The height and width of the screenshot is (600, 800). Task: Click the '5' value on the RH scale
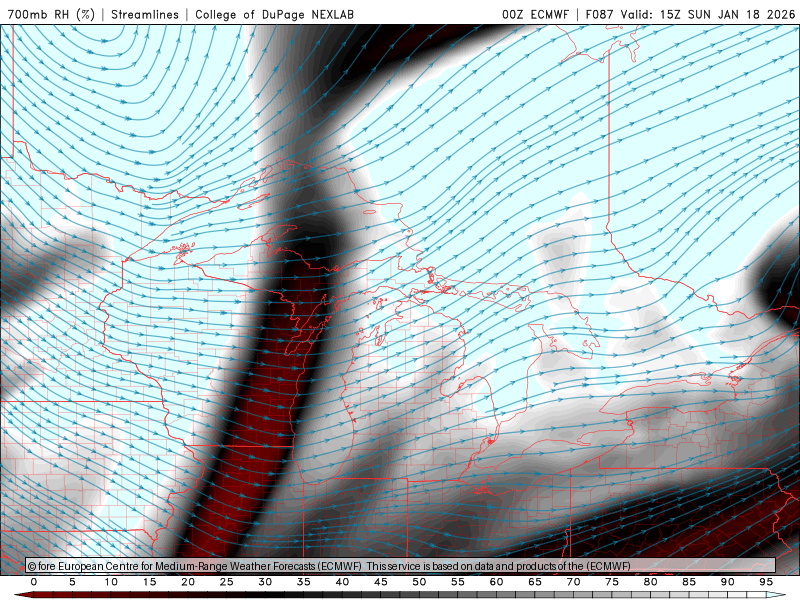pos(72,582)
